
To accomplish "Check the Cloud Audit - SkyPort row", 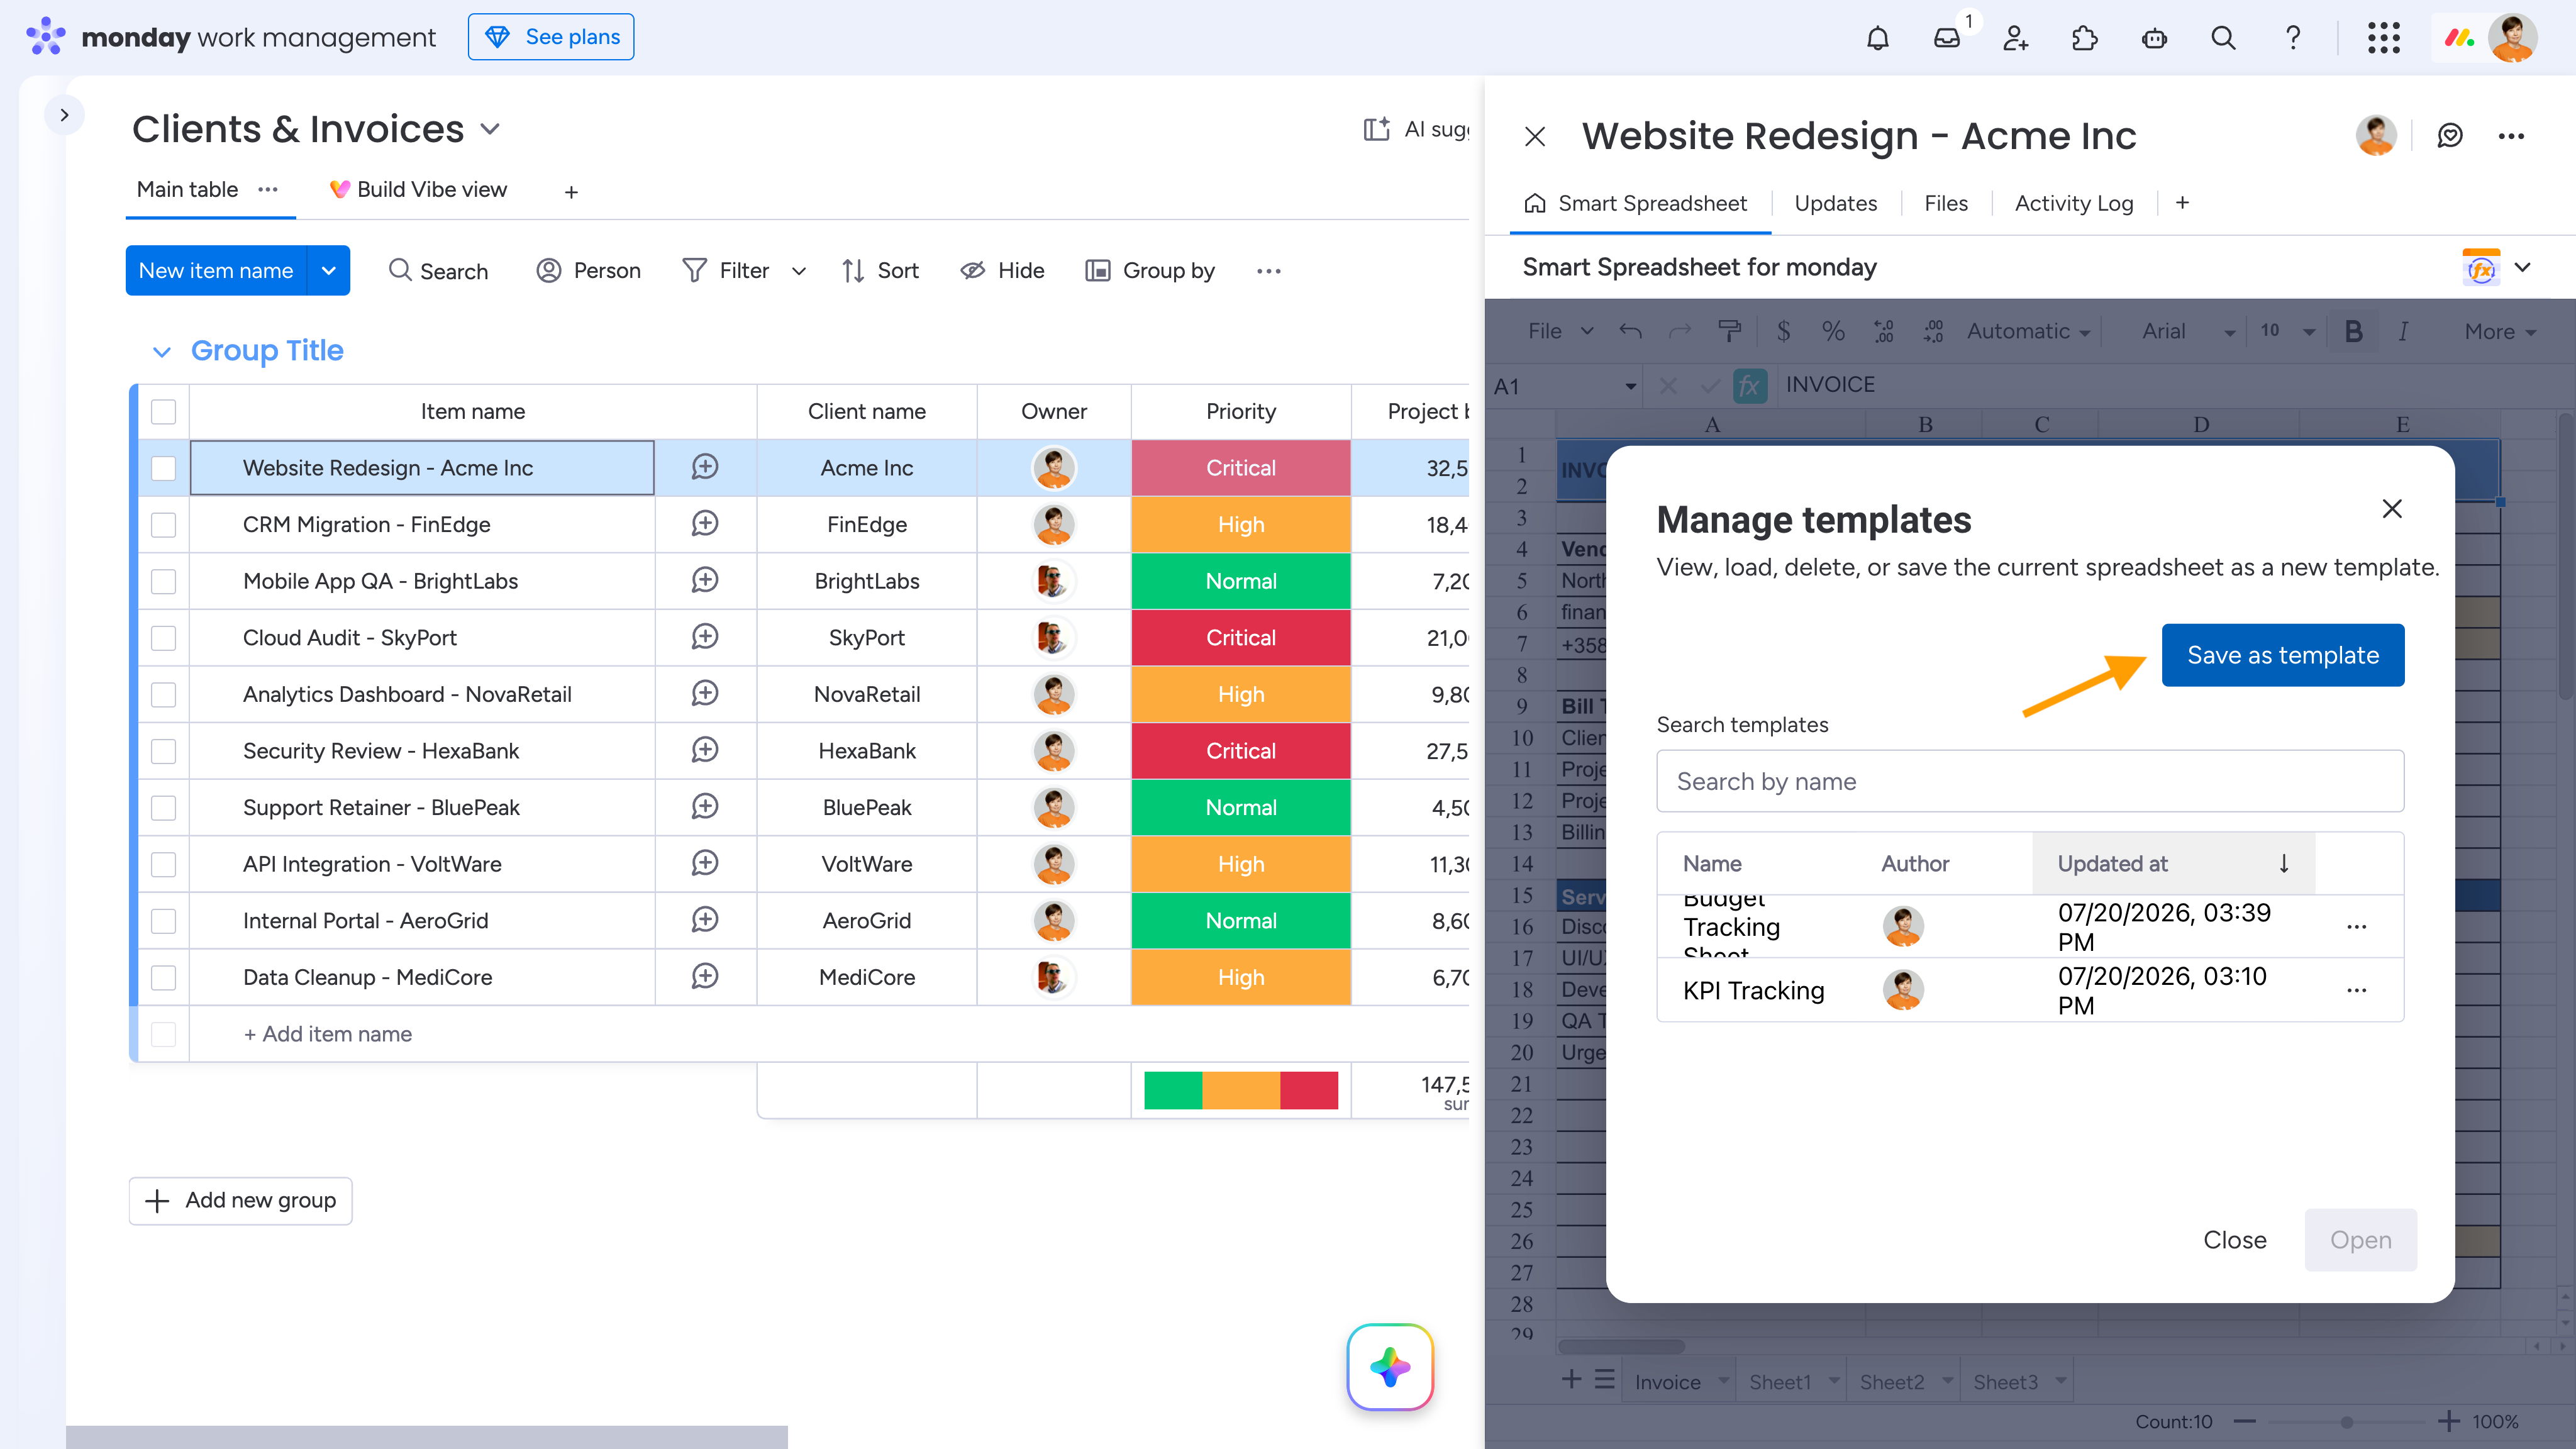I will pyautogui.click(x=163, y=638).
